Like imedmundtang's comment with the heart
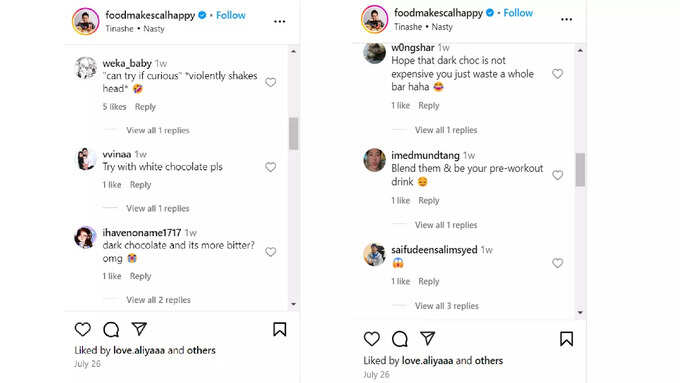680x383 pixels. coord(558,175)
